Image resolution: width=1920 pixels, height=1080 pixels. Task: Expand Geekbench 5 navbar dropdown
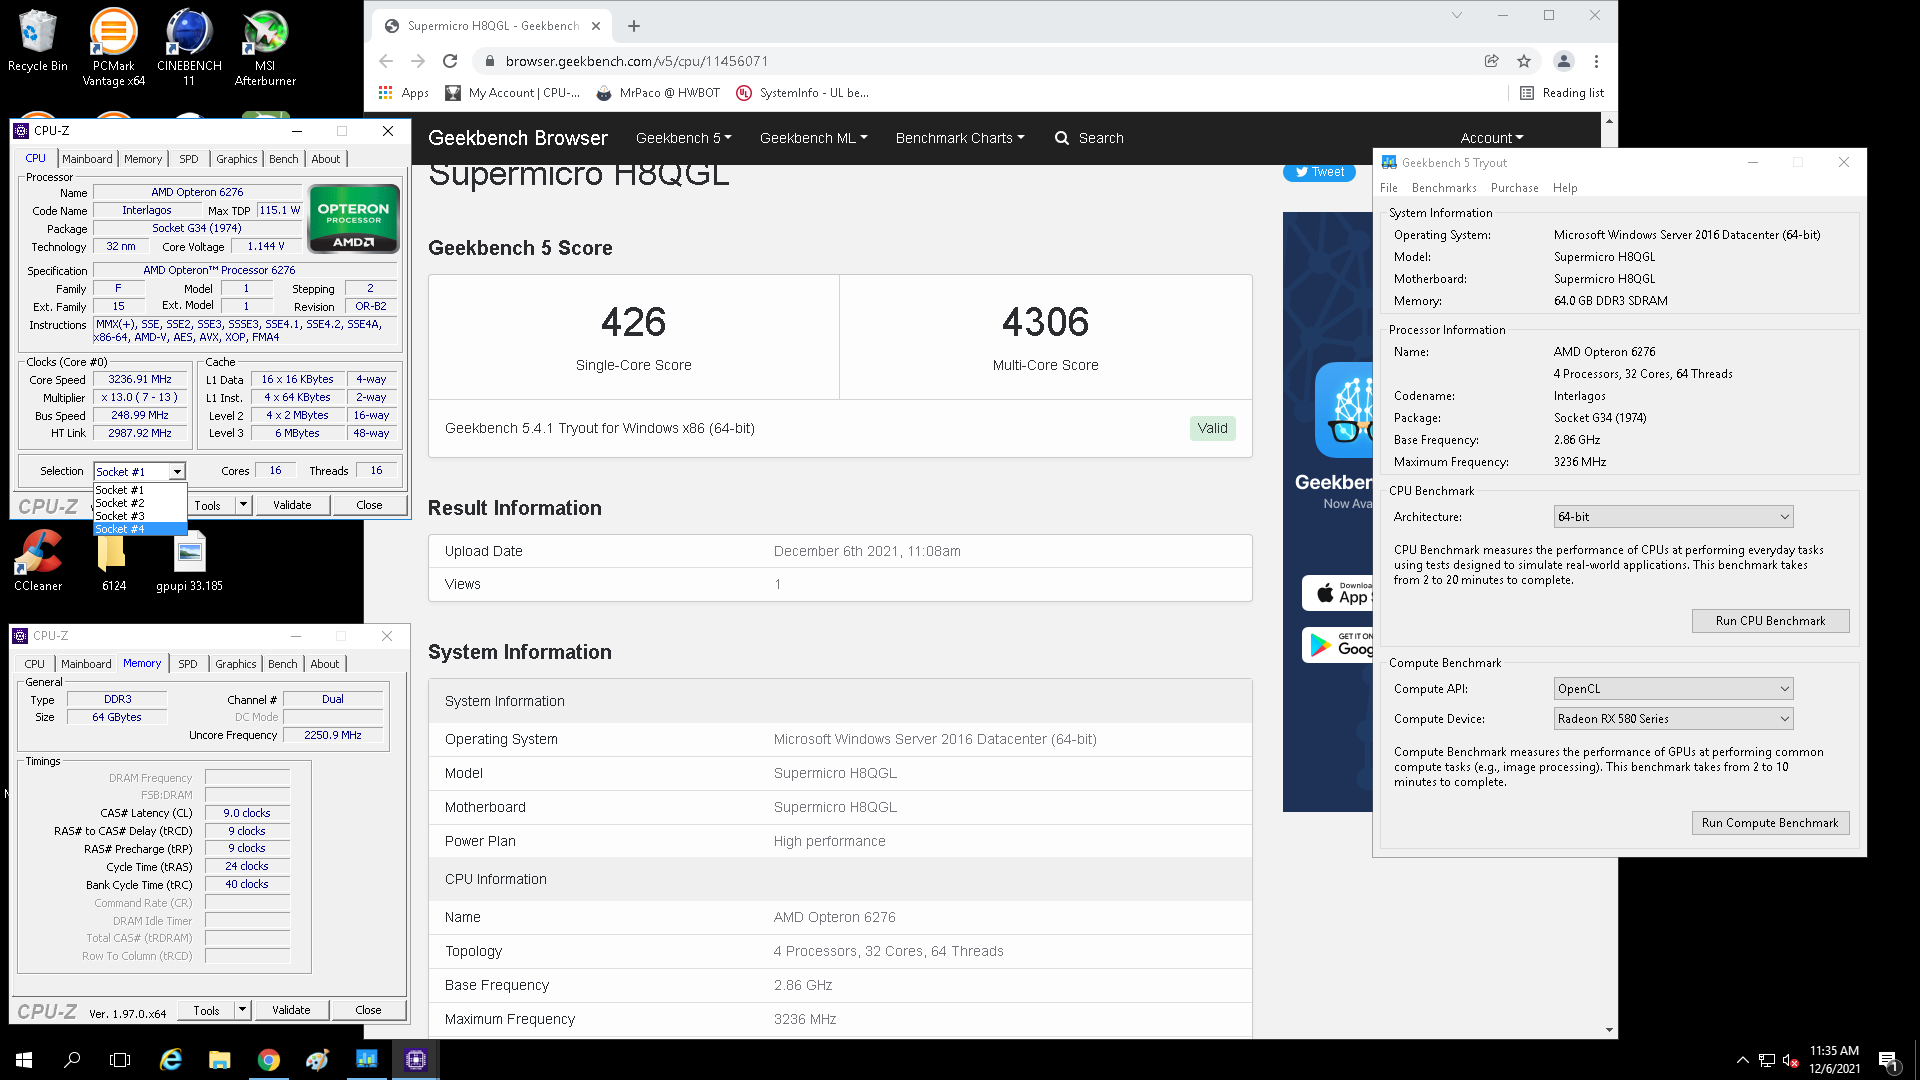coord(684,138)
